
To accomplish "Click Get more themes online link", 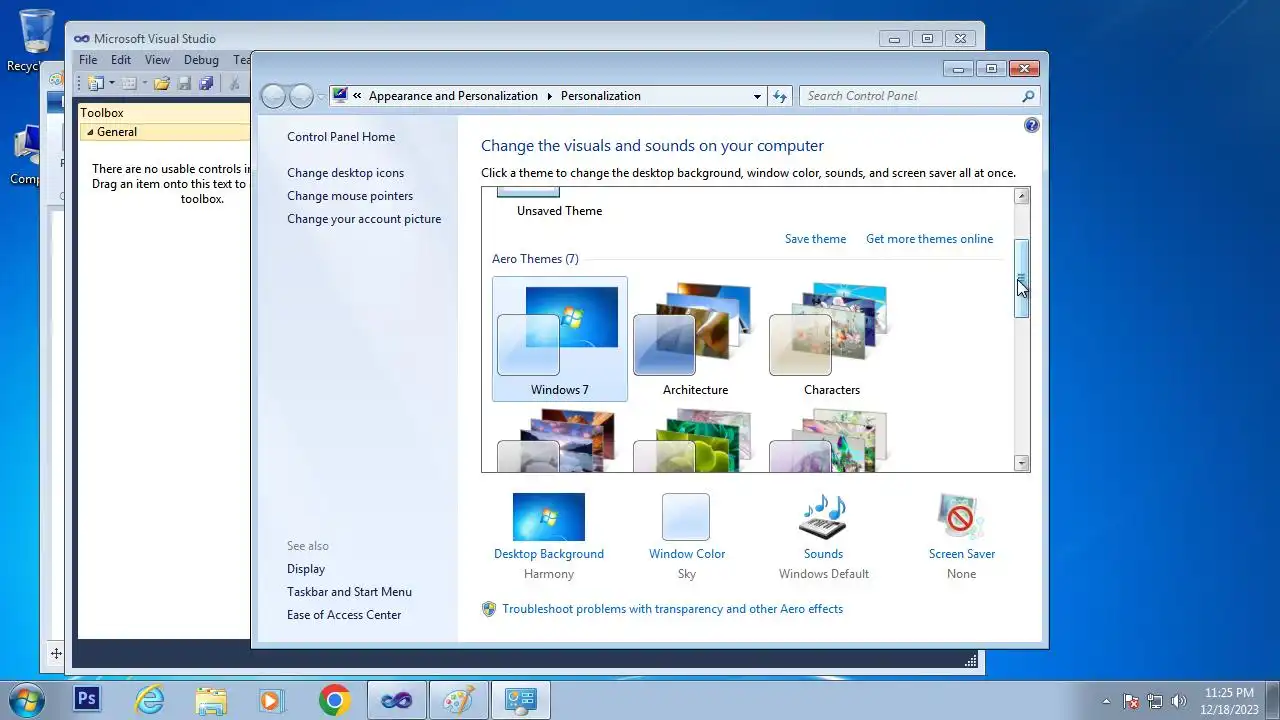I will tap(930, 239).
